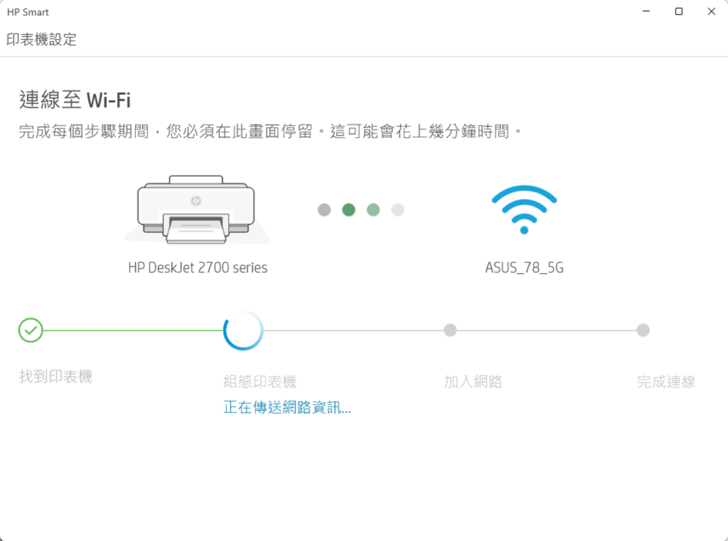Select the 找到印表機 step label

(55, 377)
